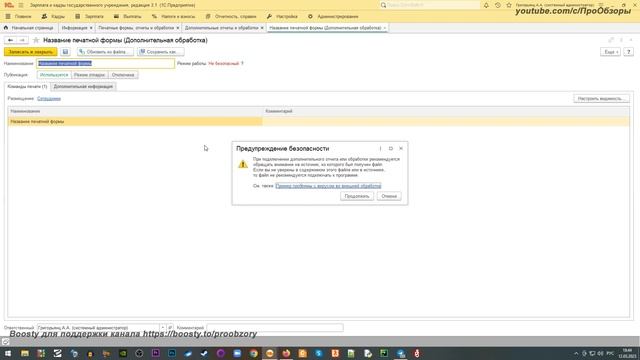The height and width of the screenshot is (360, 640).
Task: Click the Windows Start button
Action: click(8, 353)
